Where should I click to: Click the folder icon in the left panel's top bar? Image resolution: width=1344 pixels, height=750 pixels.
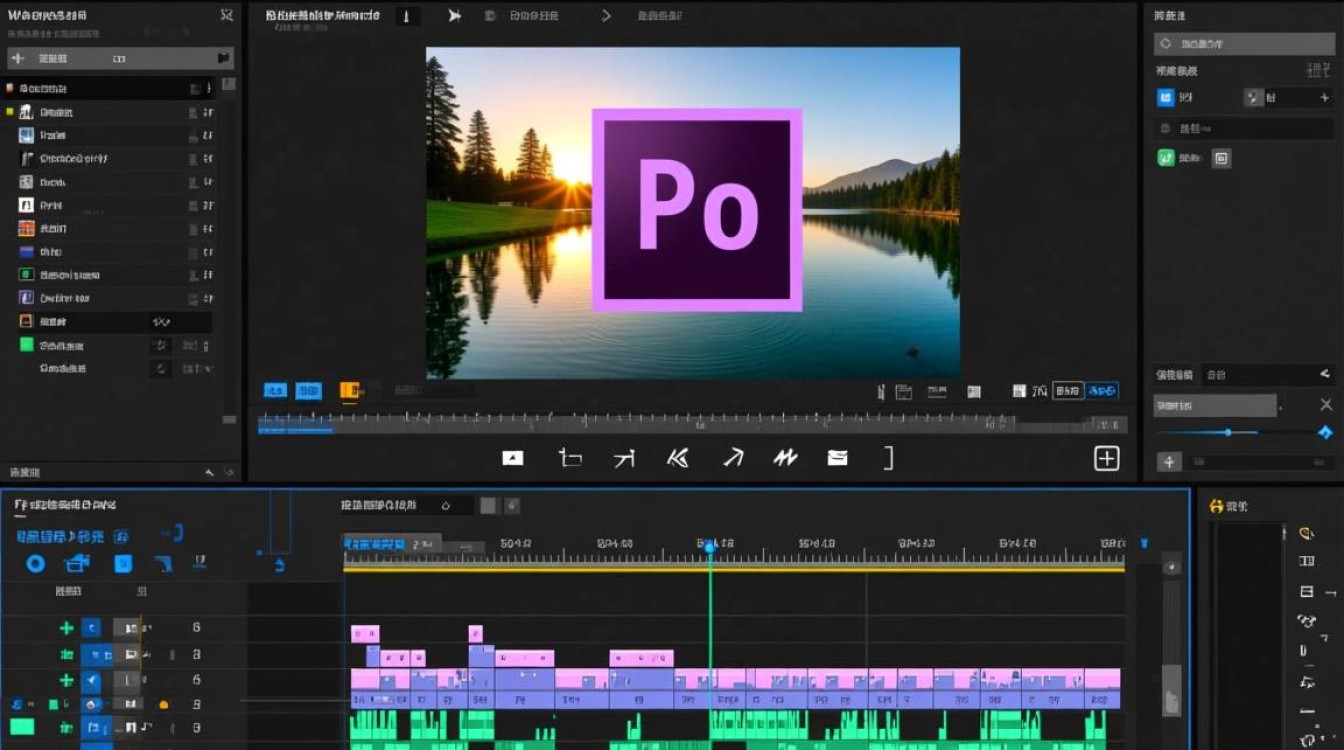pos(224,58)
